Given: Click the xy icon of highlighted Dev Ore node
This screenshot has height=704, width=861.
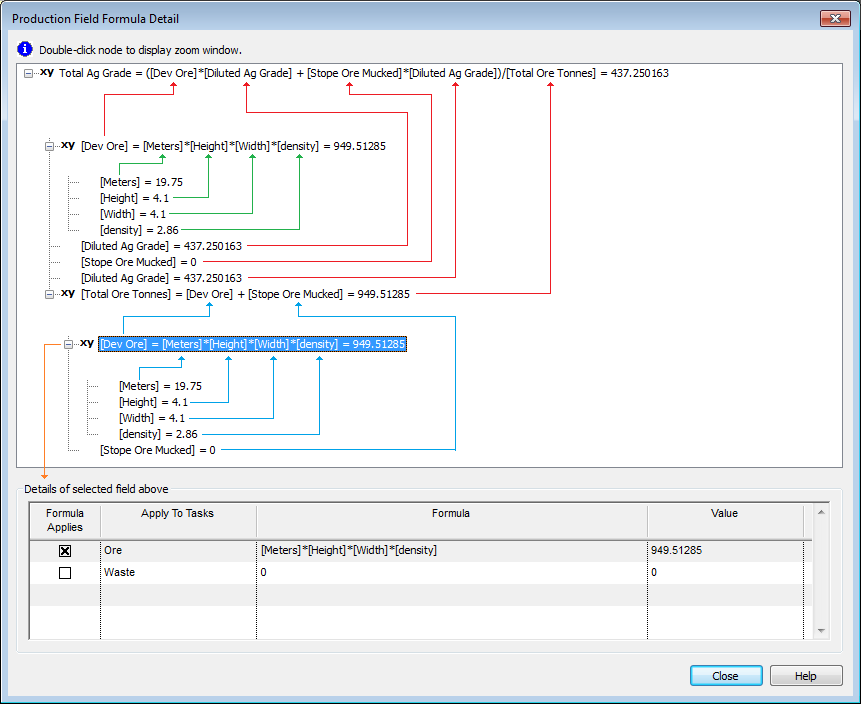Looking at the screenshot, I should [87, 343].
